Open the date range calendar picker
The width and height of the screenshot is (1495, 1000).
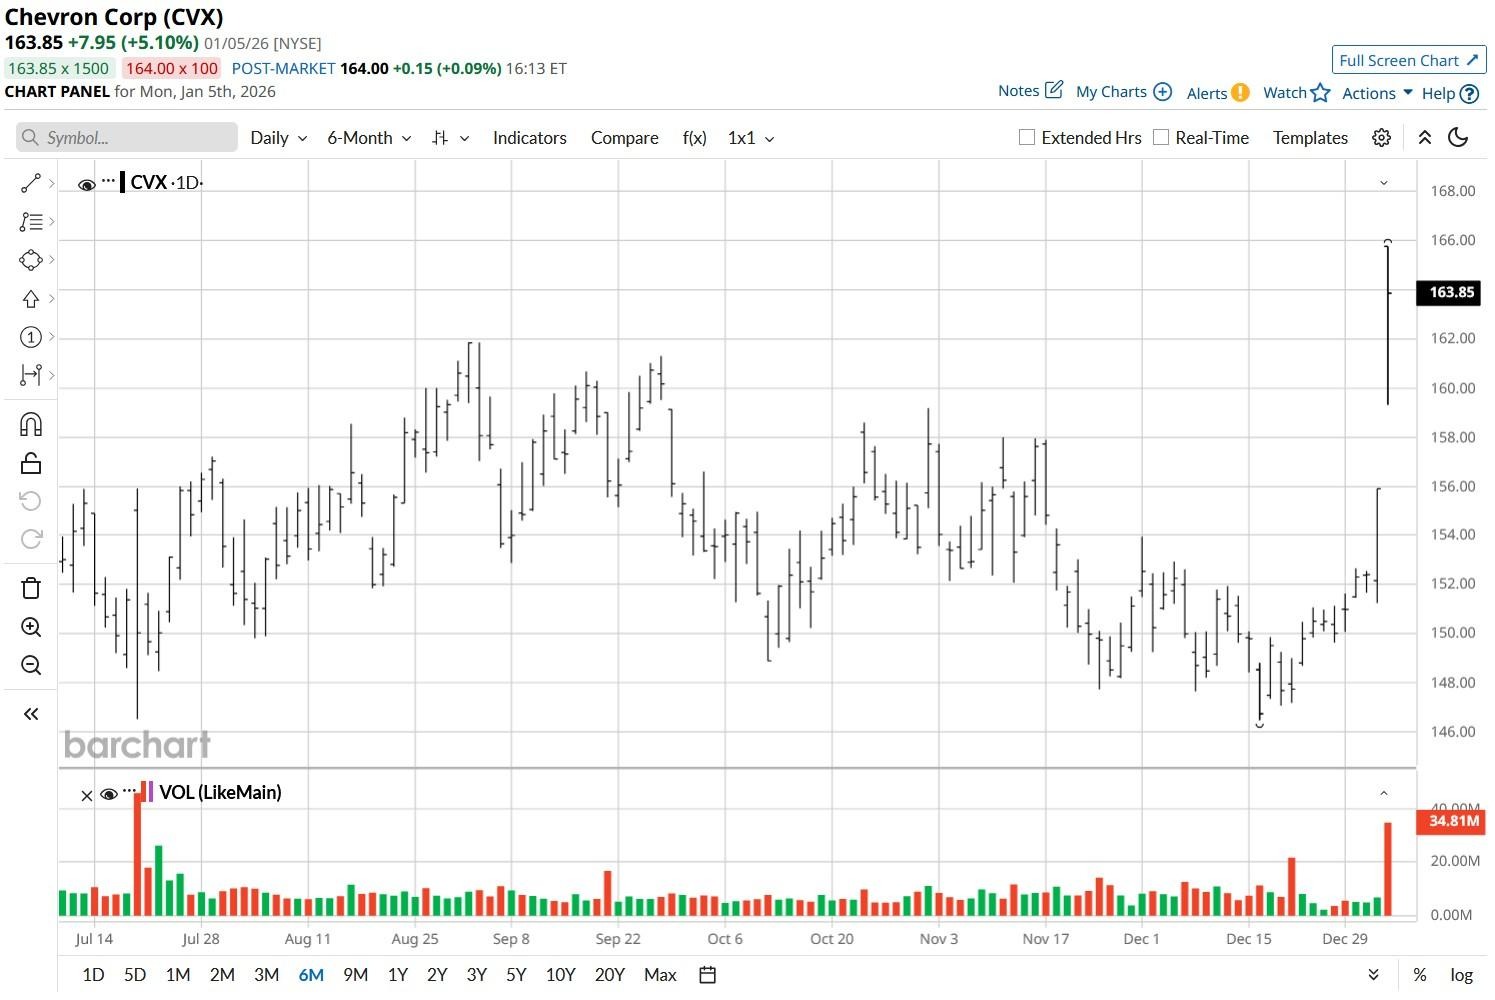coord(707,975)
